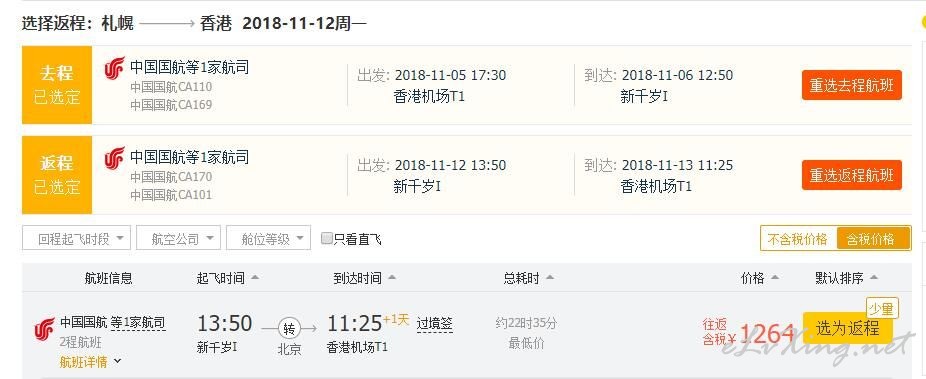This screenshot has height=379, width=926.
Task: Sort by 默认排序 column header
Action: [x=839, y=278]
